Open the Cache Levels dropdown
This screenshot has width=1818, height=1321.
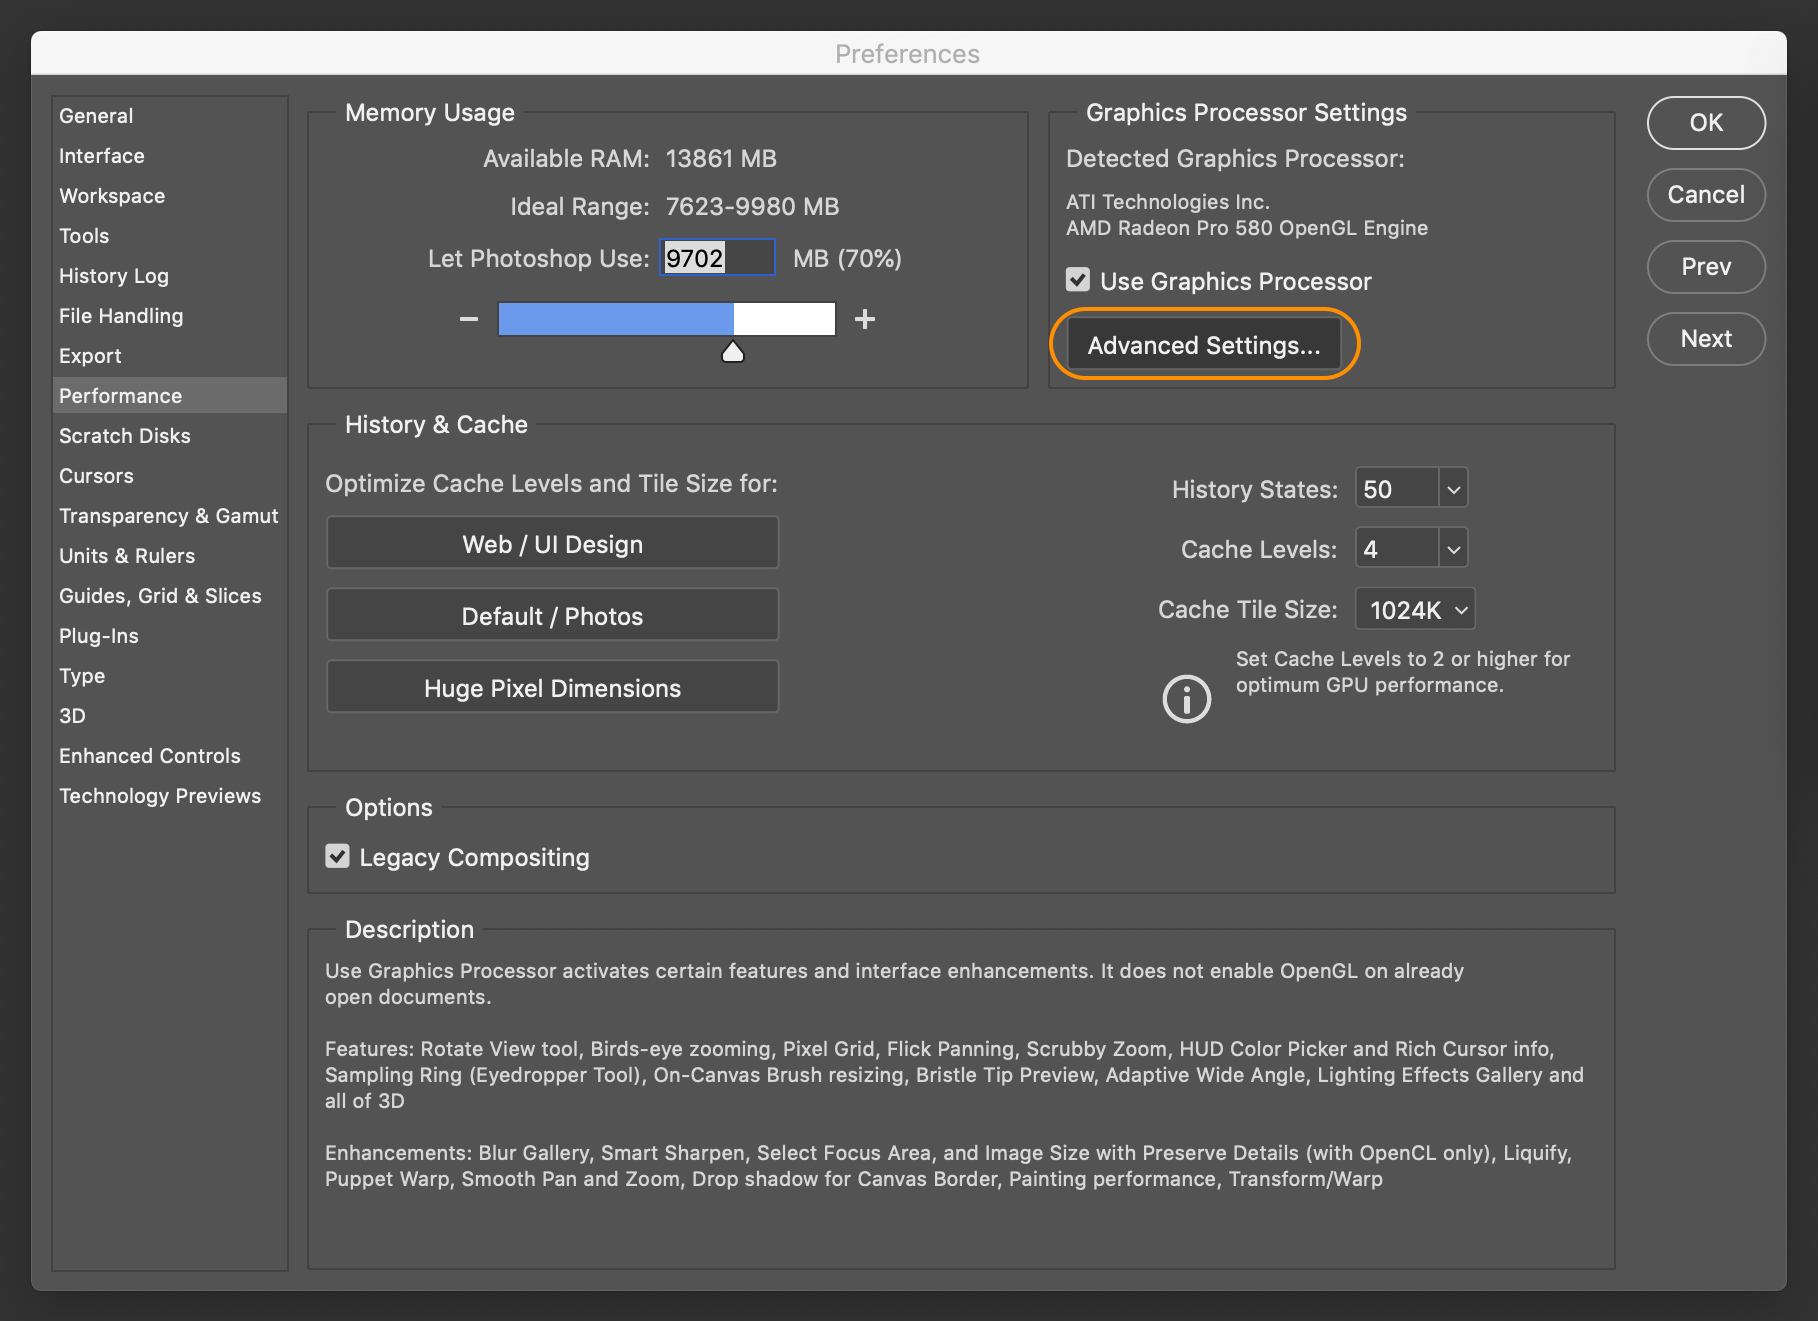tap(1452, 548)
